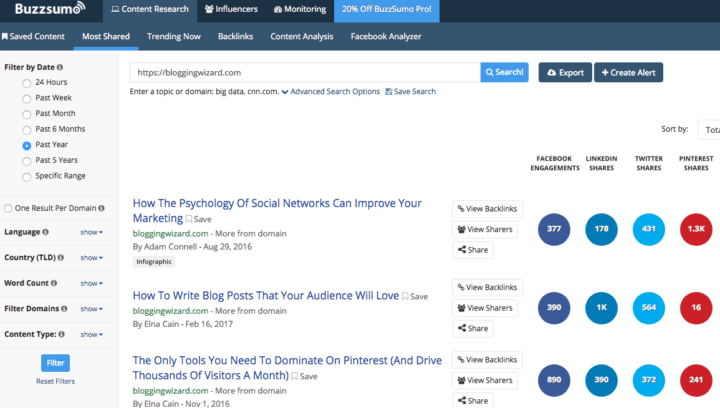Open How To Write Blog Posts article

click(265, 296)
